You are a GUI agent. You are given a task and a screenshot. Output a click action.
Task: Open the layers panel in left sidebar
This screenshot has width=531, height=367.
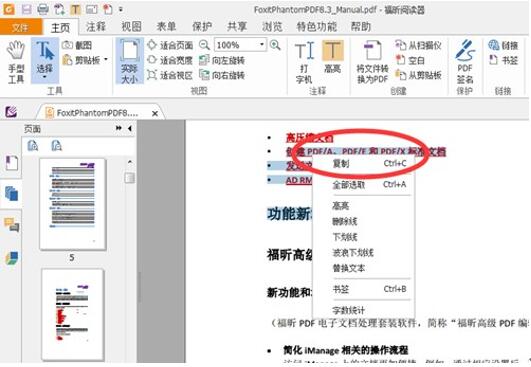pyautogui.click(x=12, y=258)
